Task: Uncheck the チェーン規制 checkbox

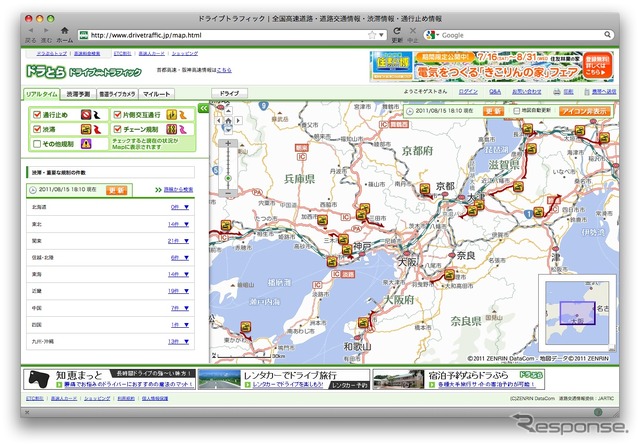Action: (x=118, y=129)
